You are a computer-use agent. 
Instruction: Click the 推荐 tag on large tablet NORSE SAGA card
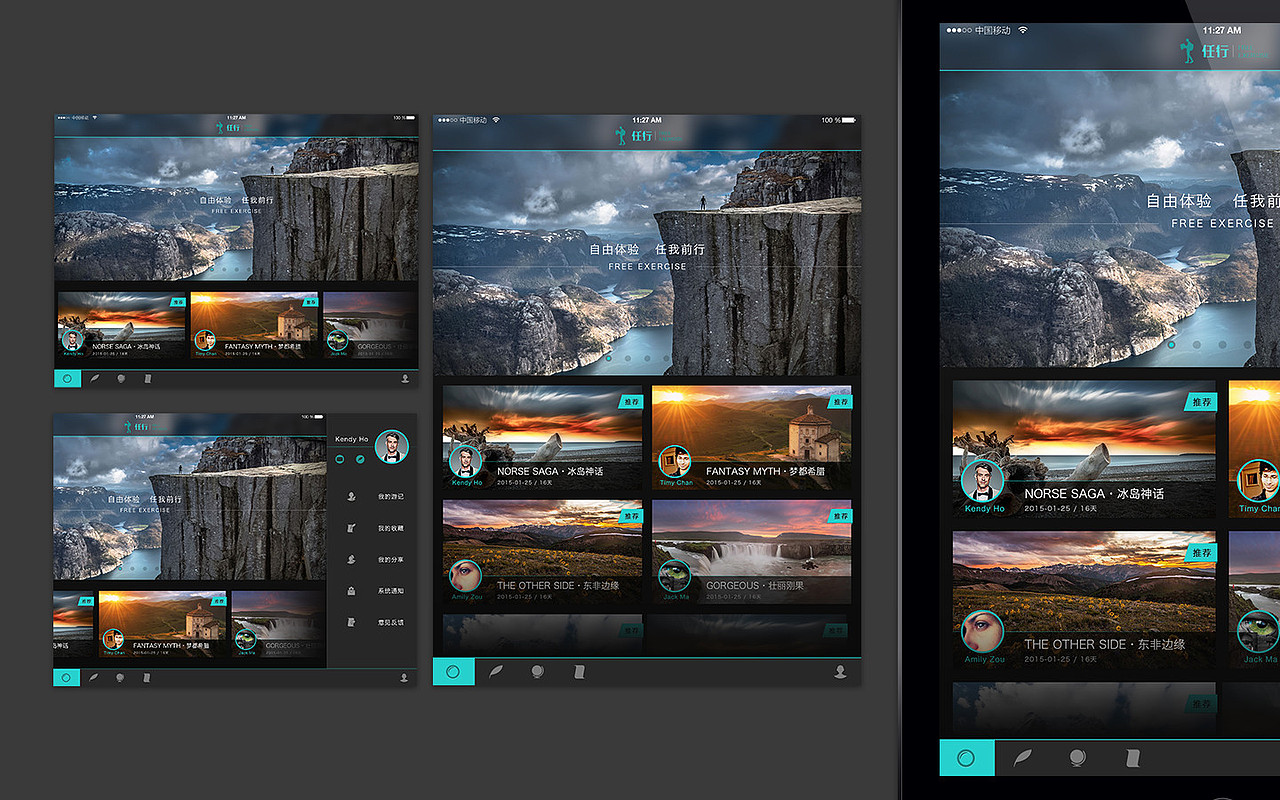pos(1200,402)
